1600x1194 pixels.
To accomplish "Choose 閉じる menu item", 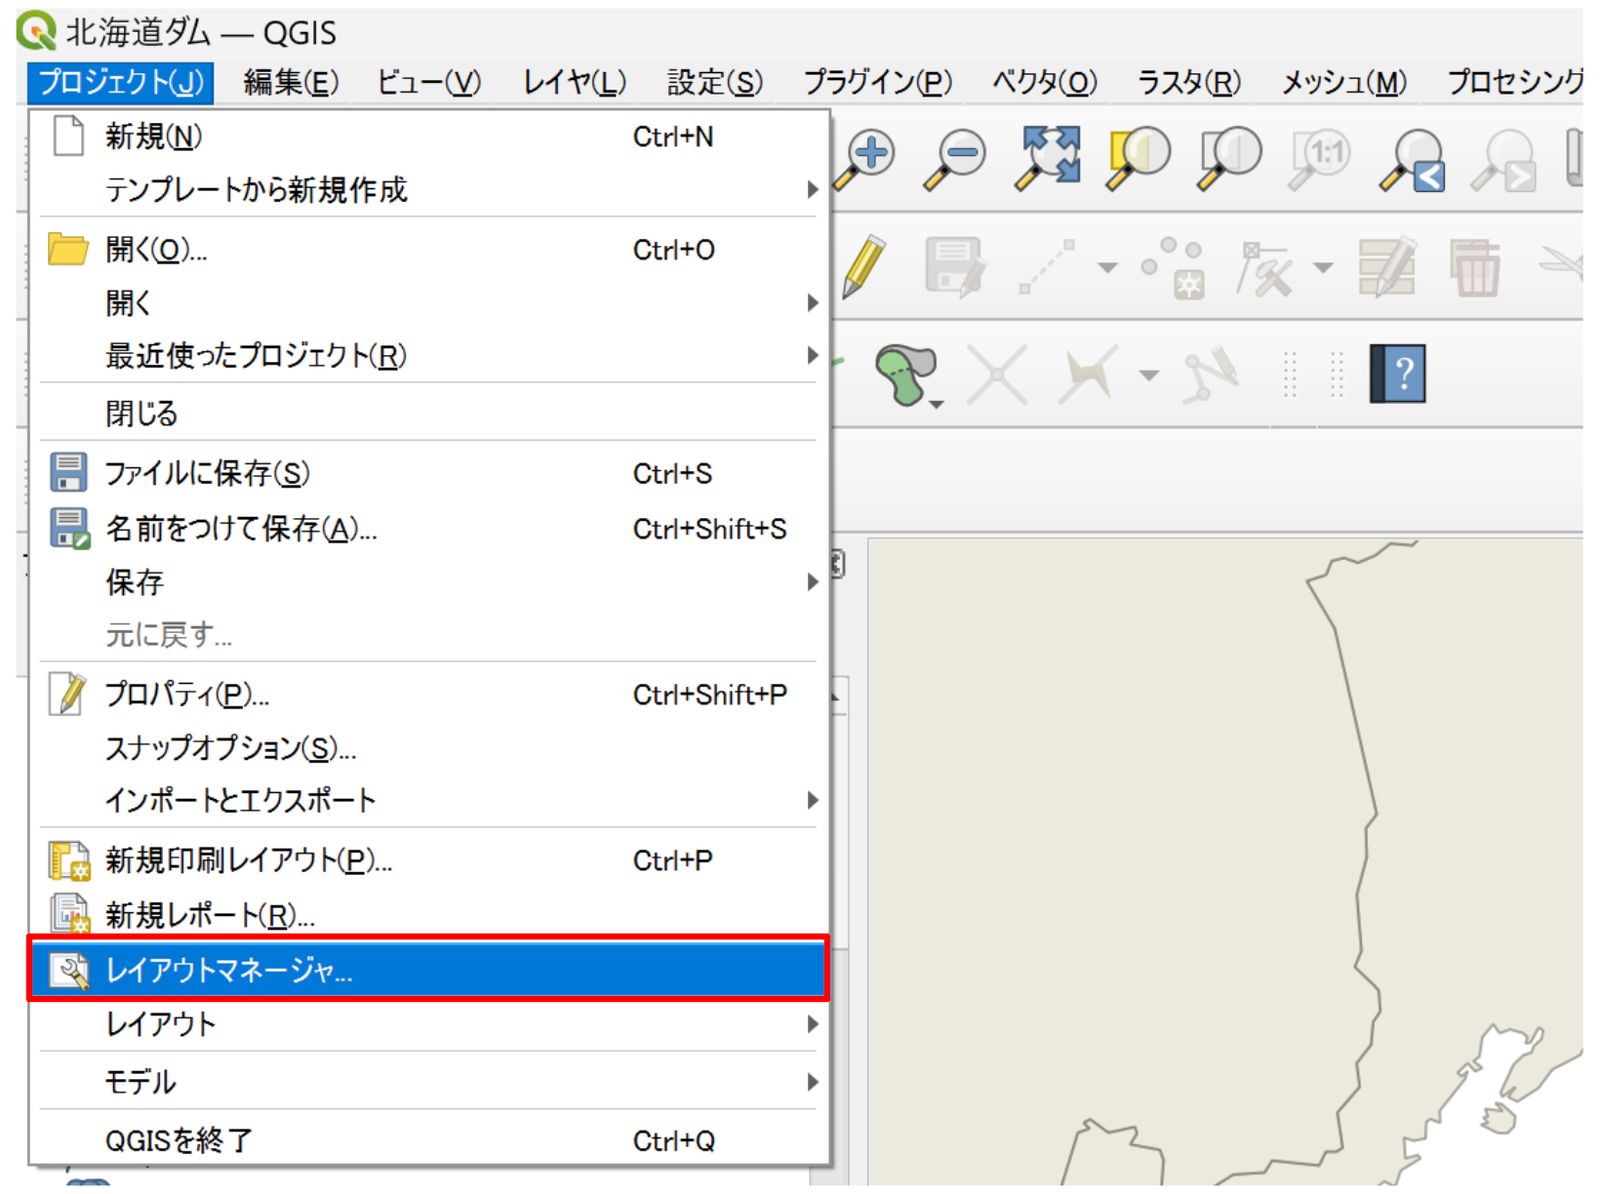I will point(428,413).
